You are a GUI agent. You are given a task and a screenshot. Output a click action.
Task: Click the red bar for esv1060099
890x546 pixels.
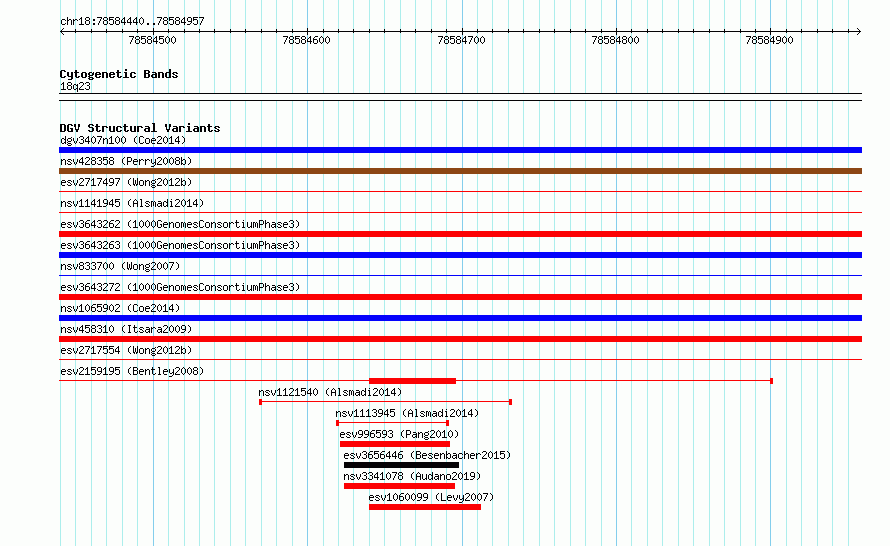click(x=425, y=507)
